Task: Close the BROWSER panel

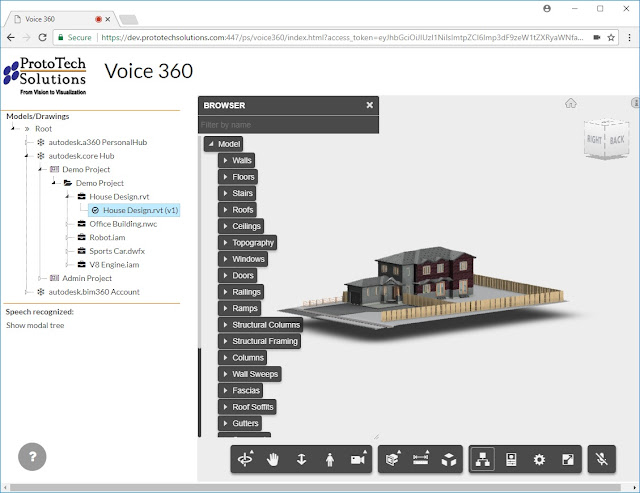Action: [x=370, y=105]
